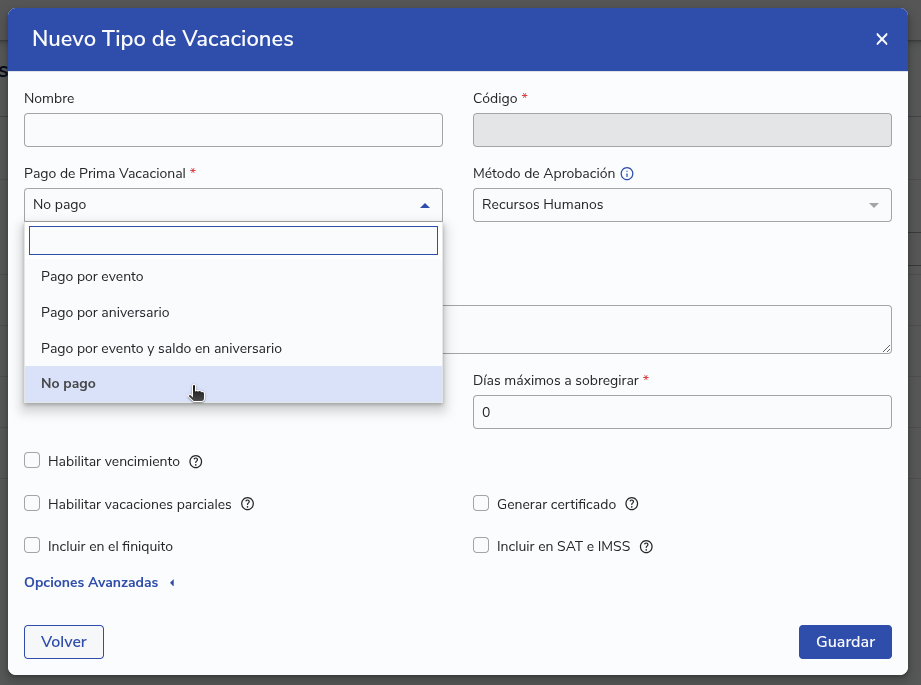
Task: Click info icon next to Método de Aprobación
Action: [x=627, y=173]
